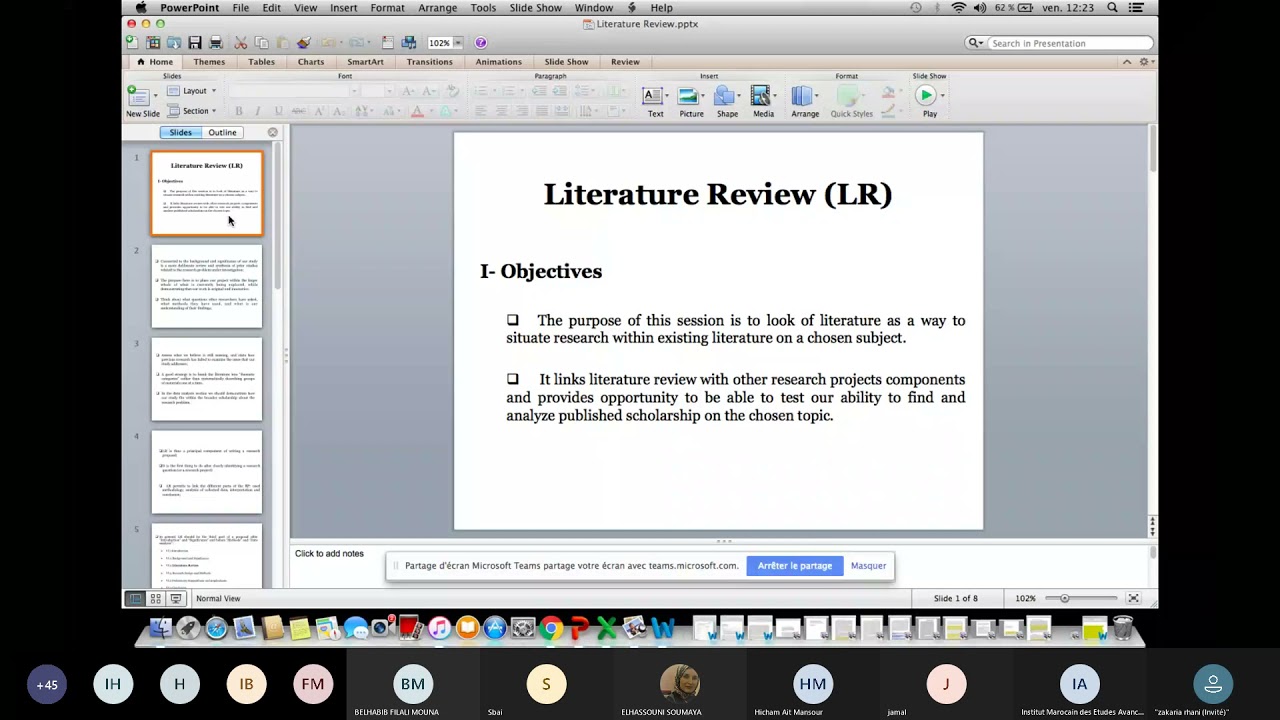This screenshot has width=1280, height=720.
Task: Switch to Slide Sorter view icon
Action: pyautogui.click(x=155, y=598)
